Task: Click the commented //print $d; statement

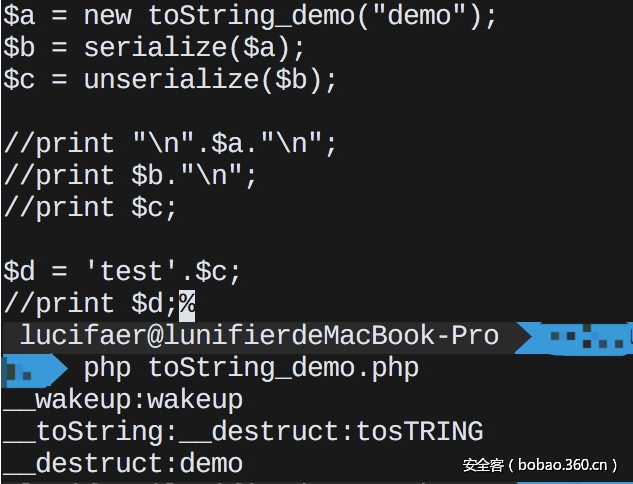Action: point(90,304)
